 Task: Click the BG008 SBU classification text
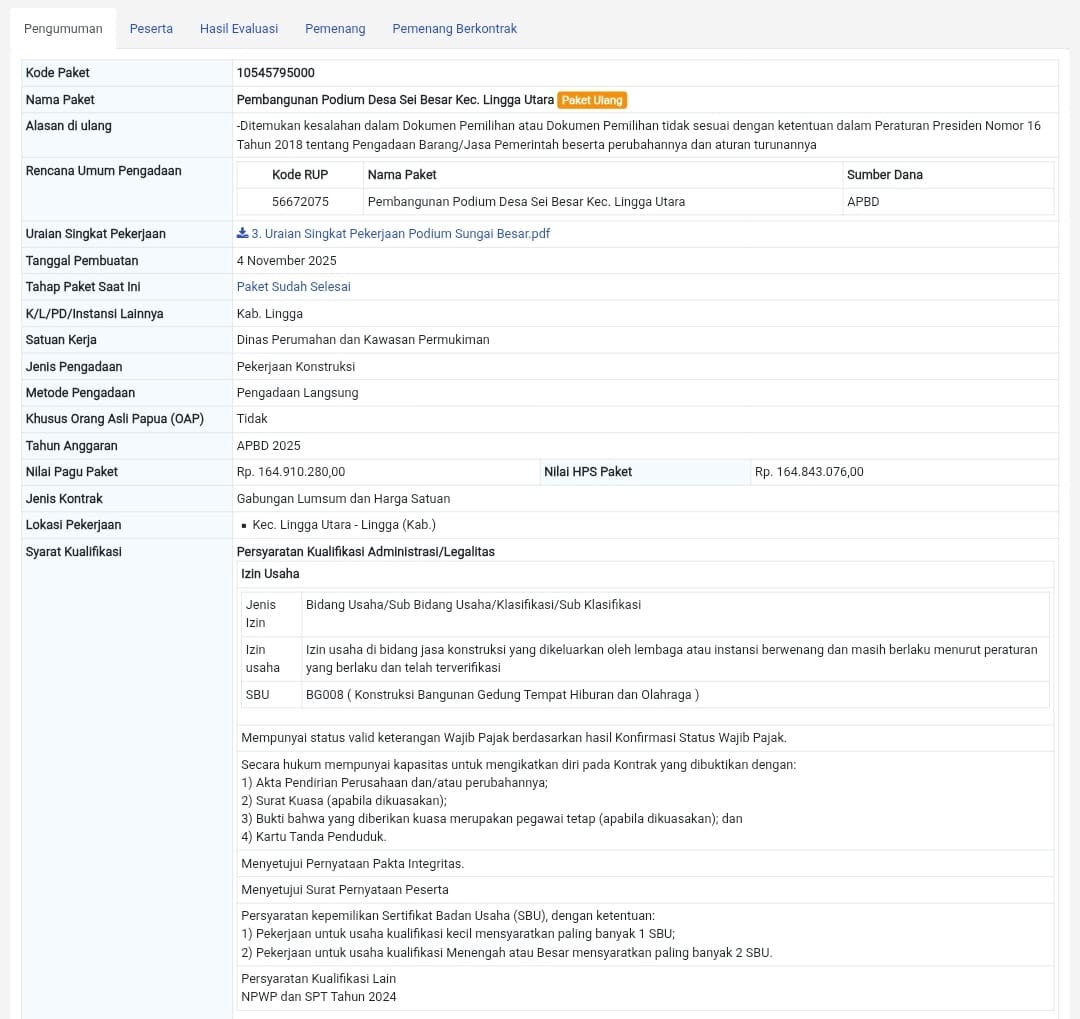(x=502, y=695)
